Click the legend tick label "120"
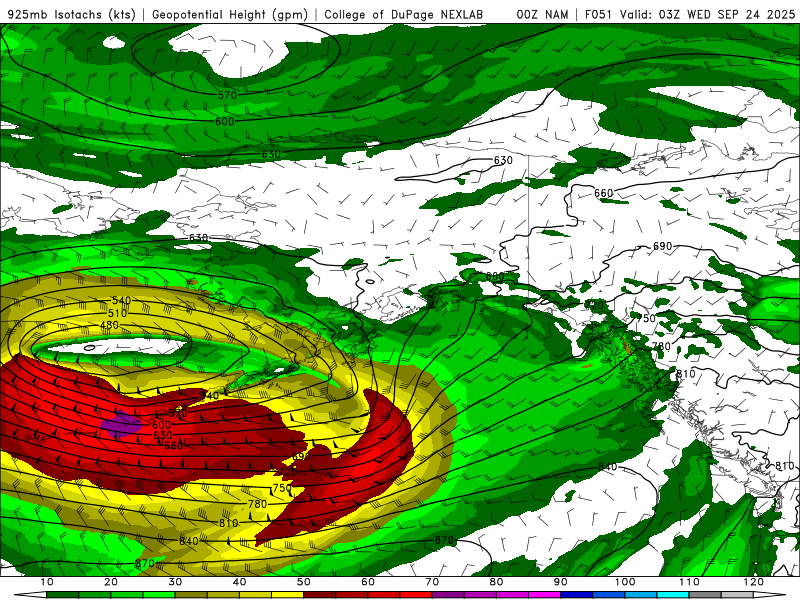800x600 pixels. [754, 582]
